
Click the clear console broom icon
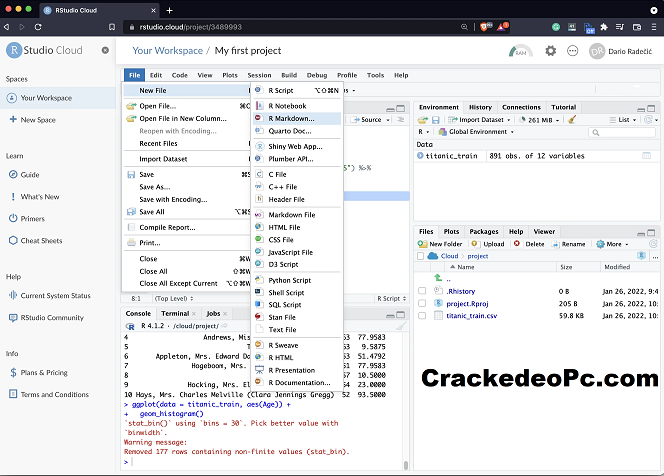coord(401,326)
